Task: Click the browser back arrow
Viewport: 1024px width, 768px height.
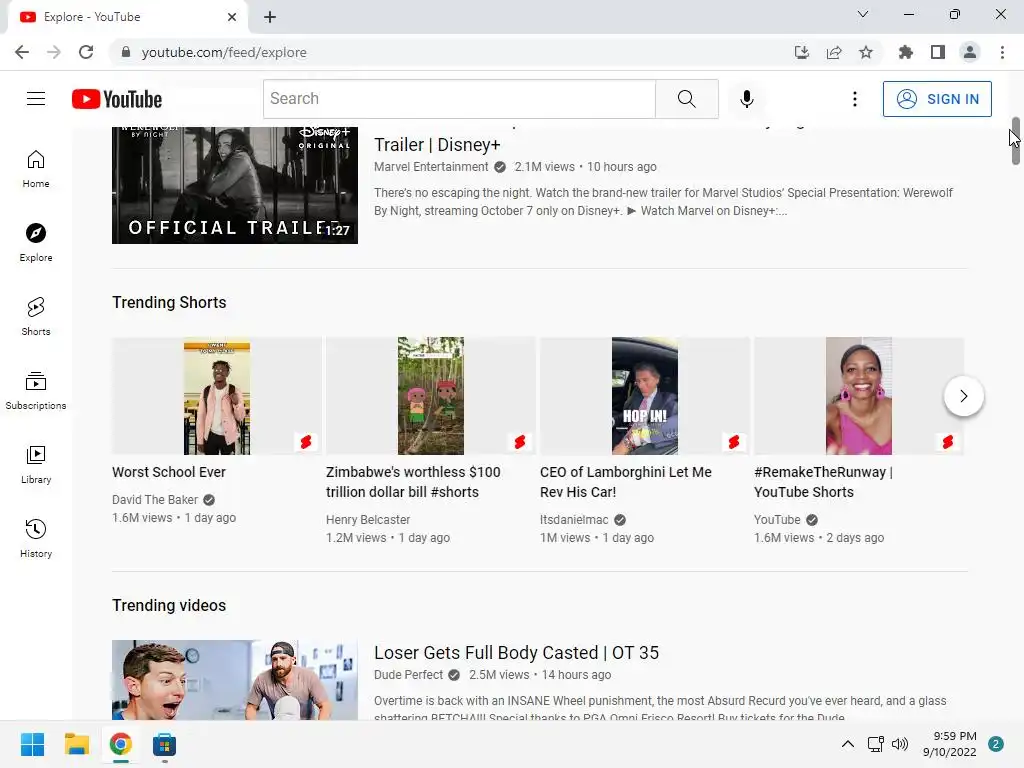Action: 22,52
